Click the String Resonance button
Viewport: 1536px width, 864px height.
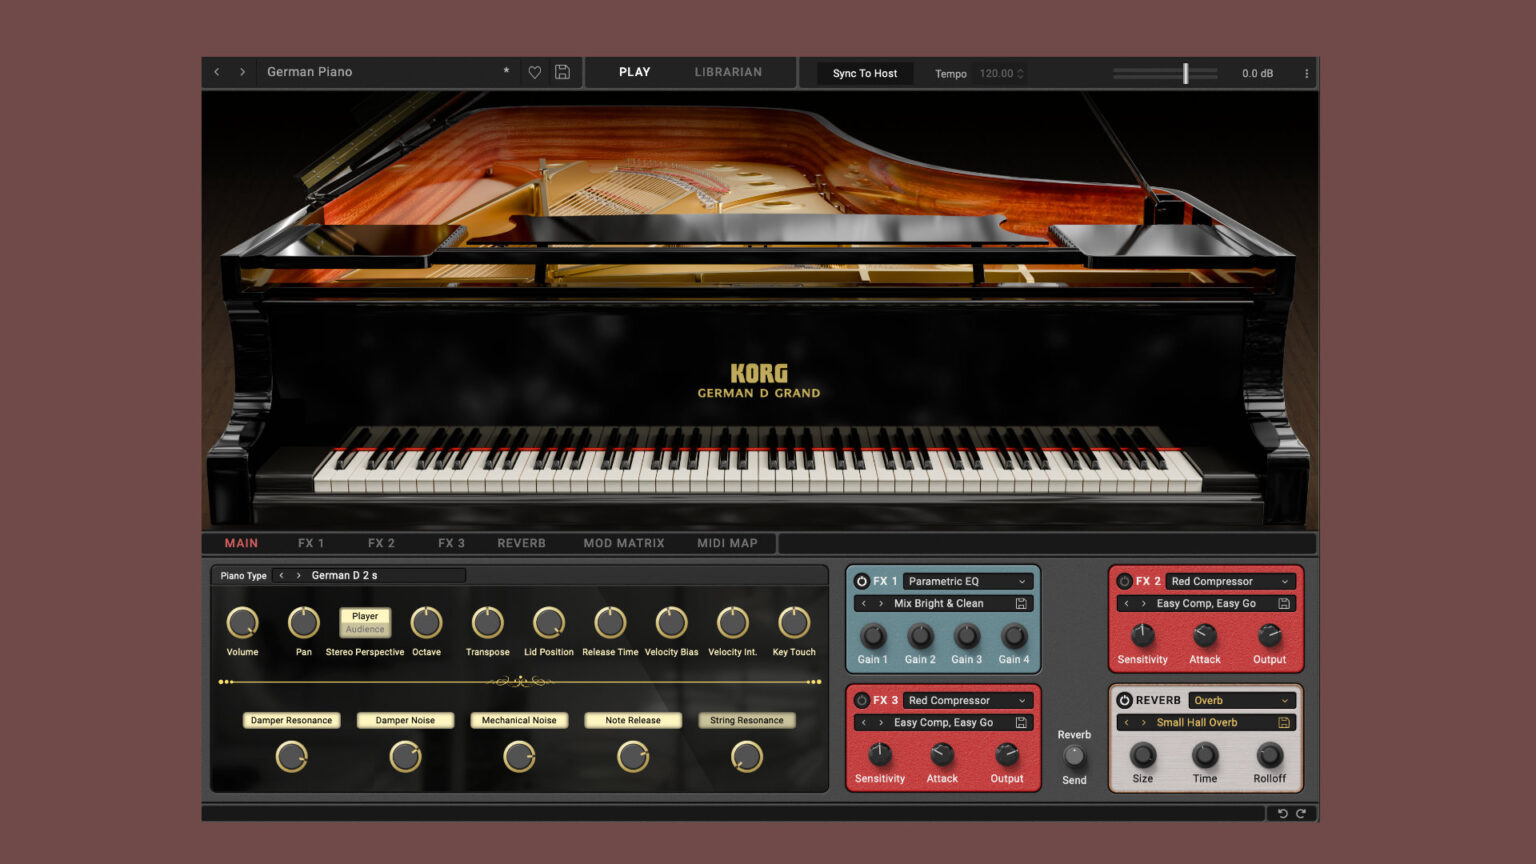click(746, 719)
